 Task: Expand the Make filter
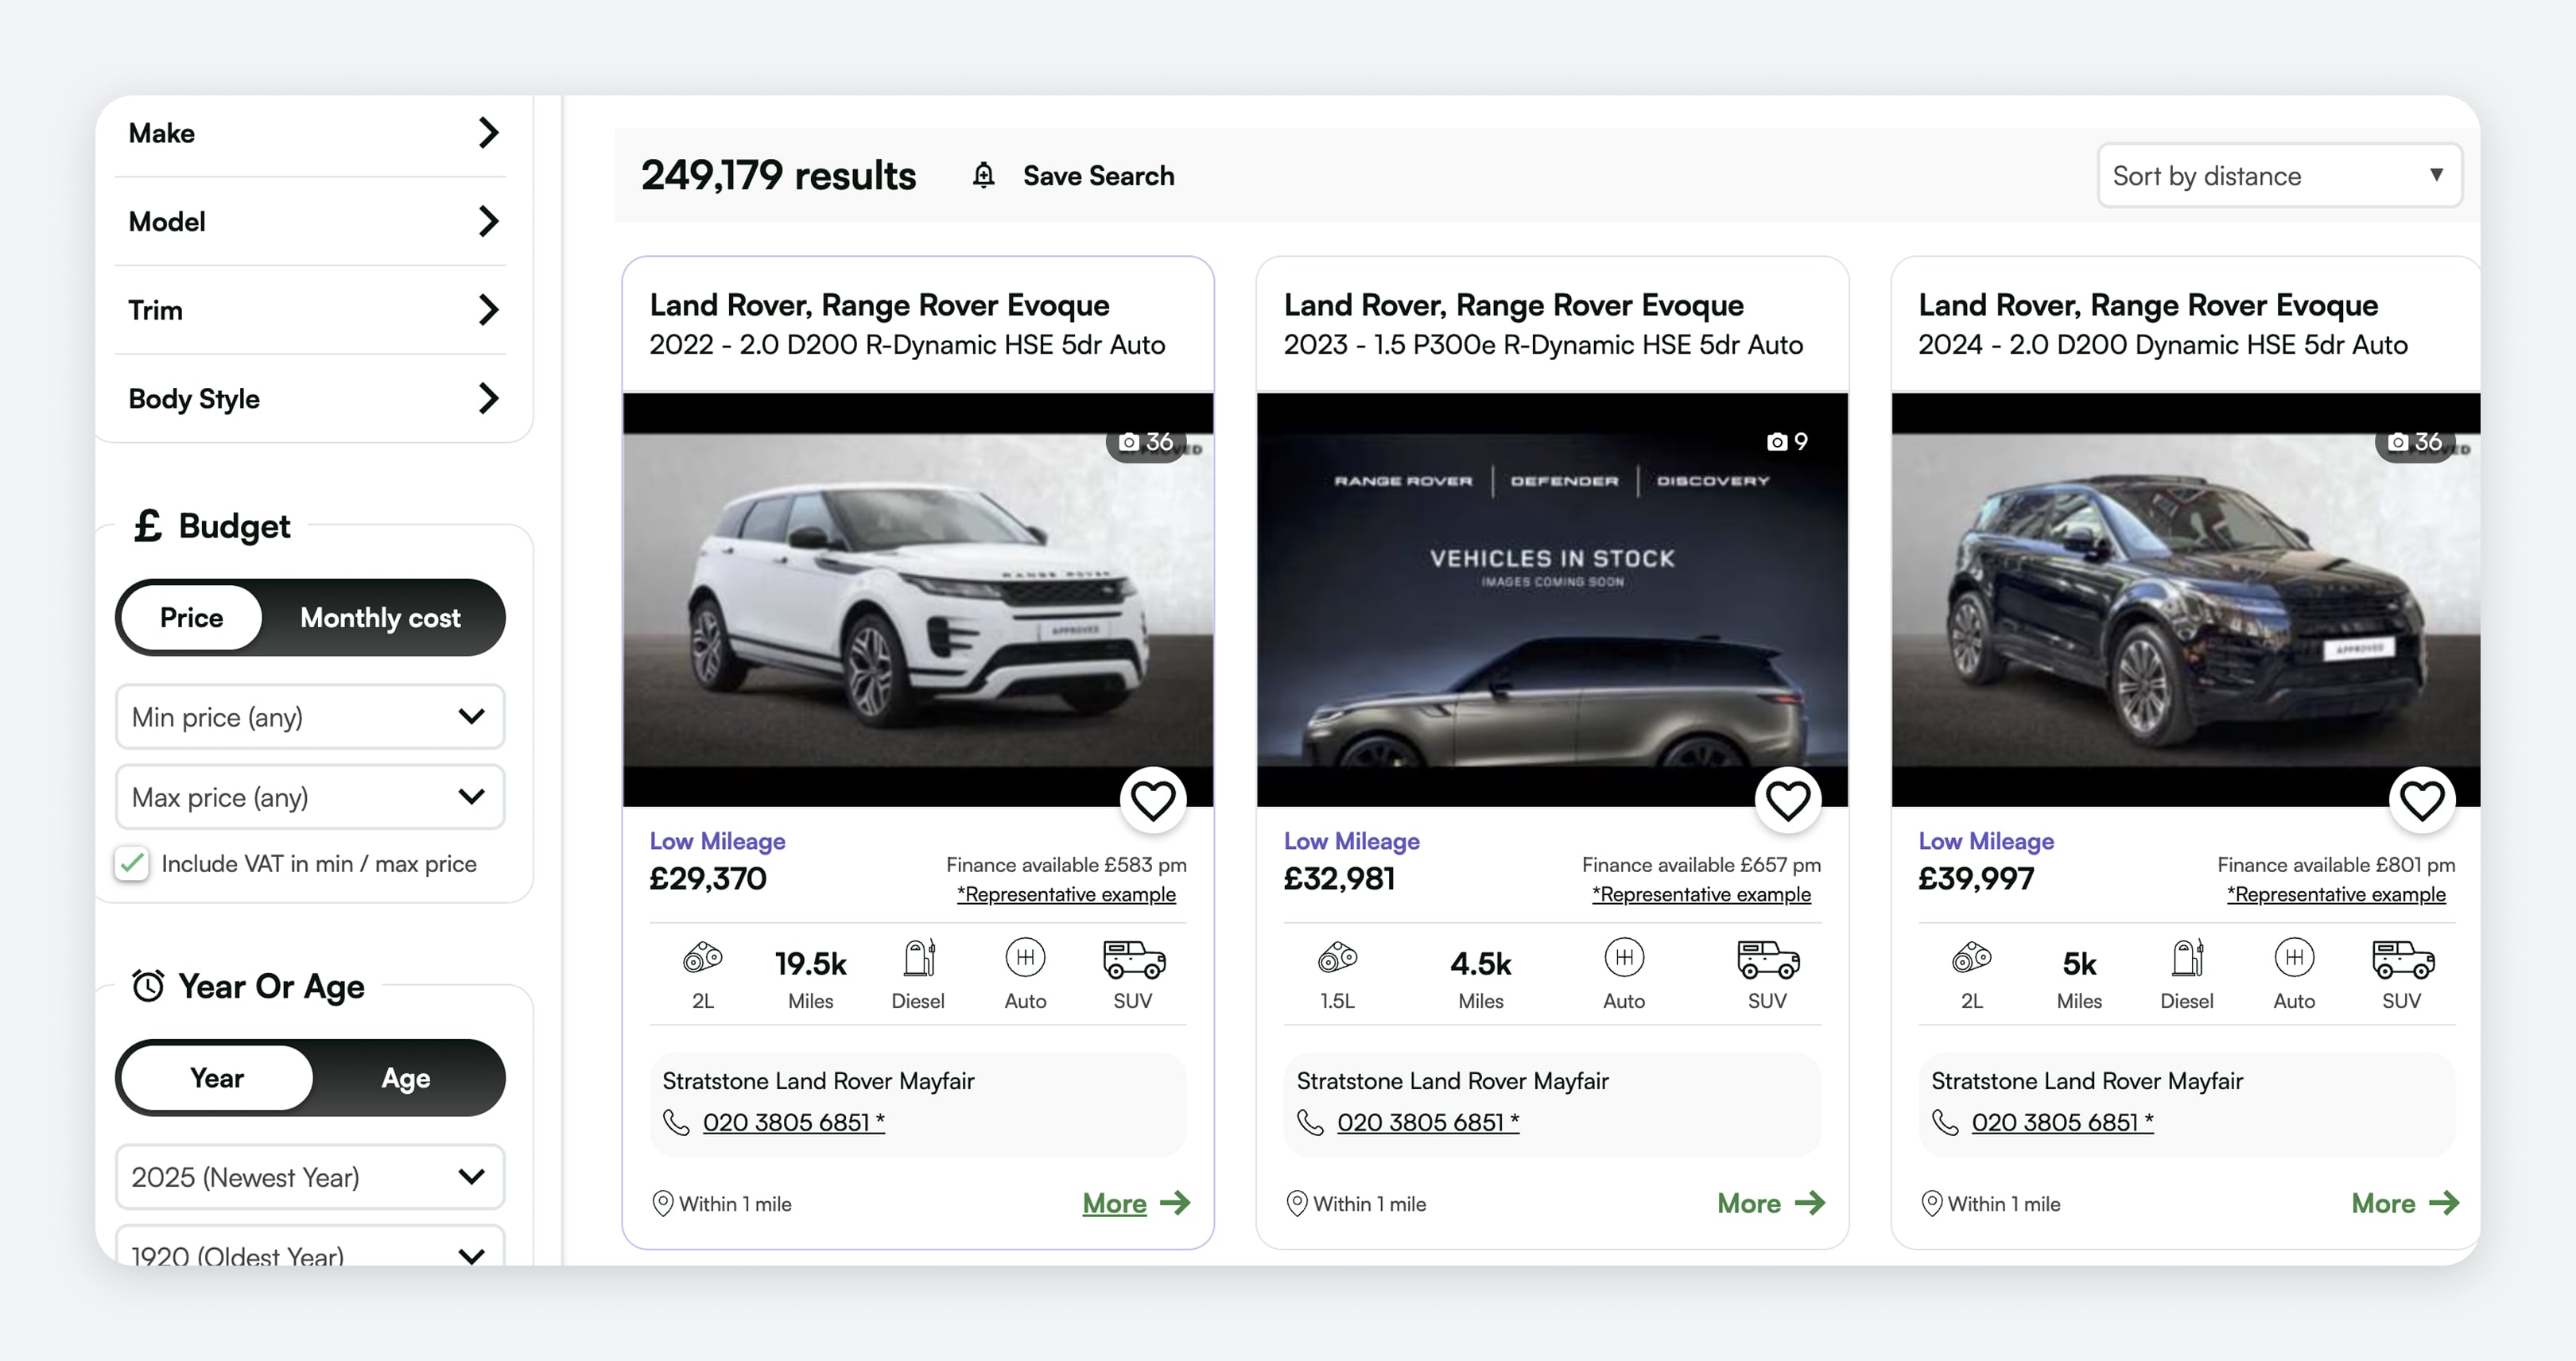[312, 133]
